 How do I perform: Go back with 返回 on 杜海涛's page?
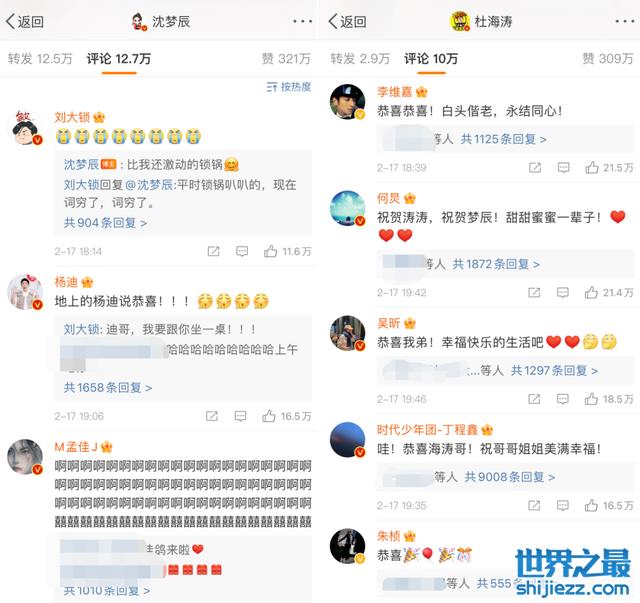[x=347, y=21]
